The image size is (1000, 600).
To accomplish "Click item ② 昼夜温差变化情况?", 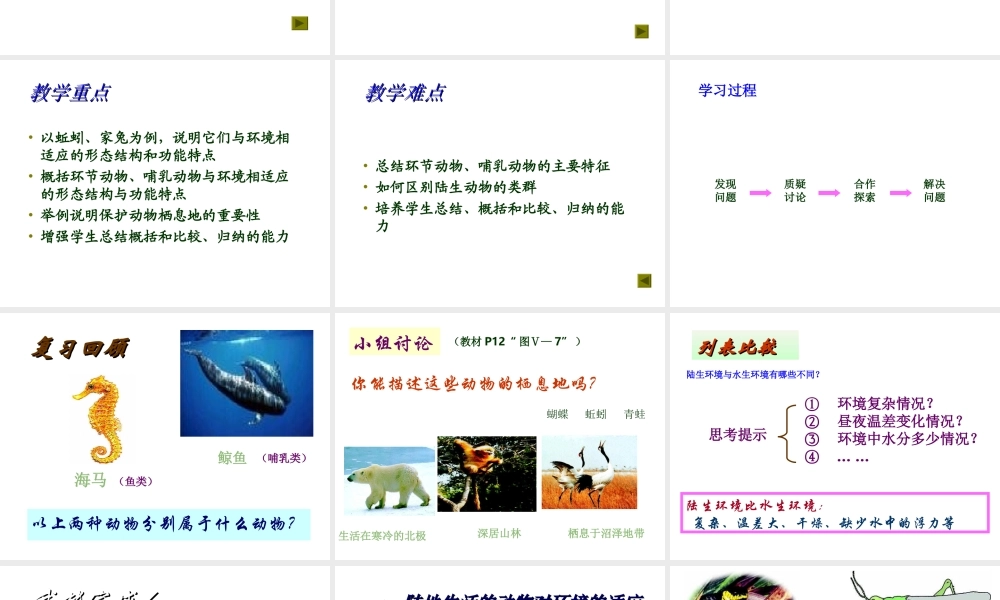I will tap(884, 421).
